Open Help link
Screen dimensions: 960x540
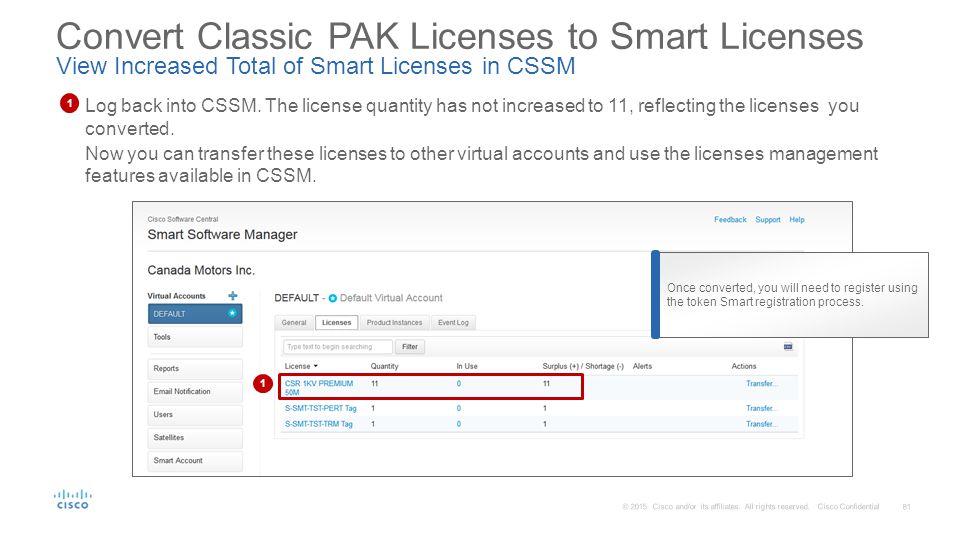(797, 219)
